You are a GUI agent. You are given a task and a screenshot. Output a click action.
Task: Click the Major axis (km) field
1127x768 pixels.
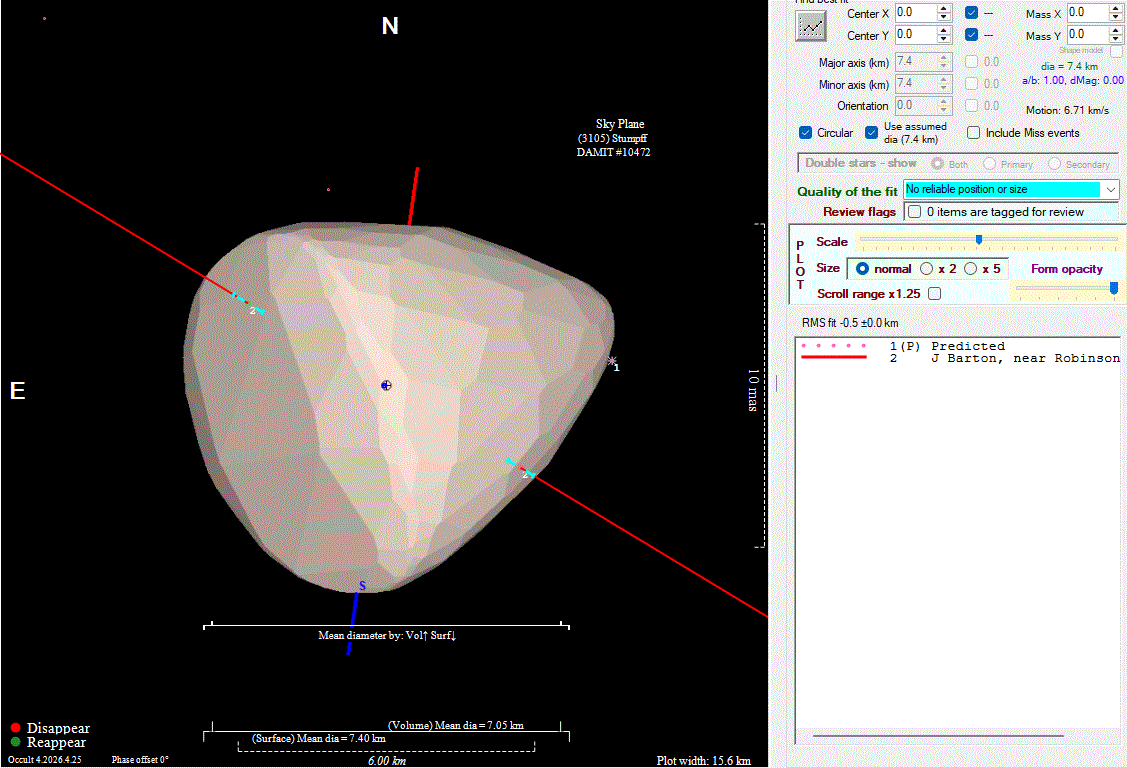[916, 62]
